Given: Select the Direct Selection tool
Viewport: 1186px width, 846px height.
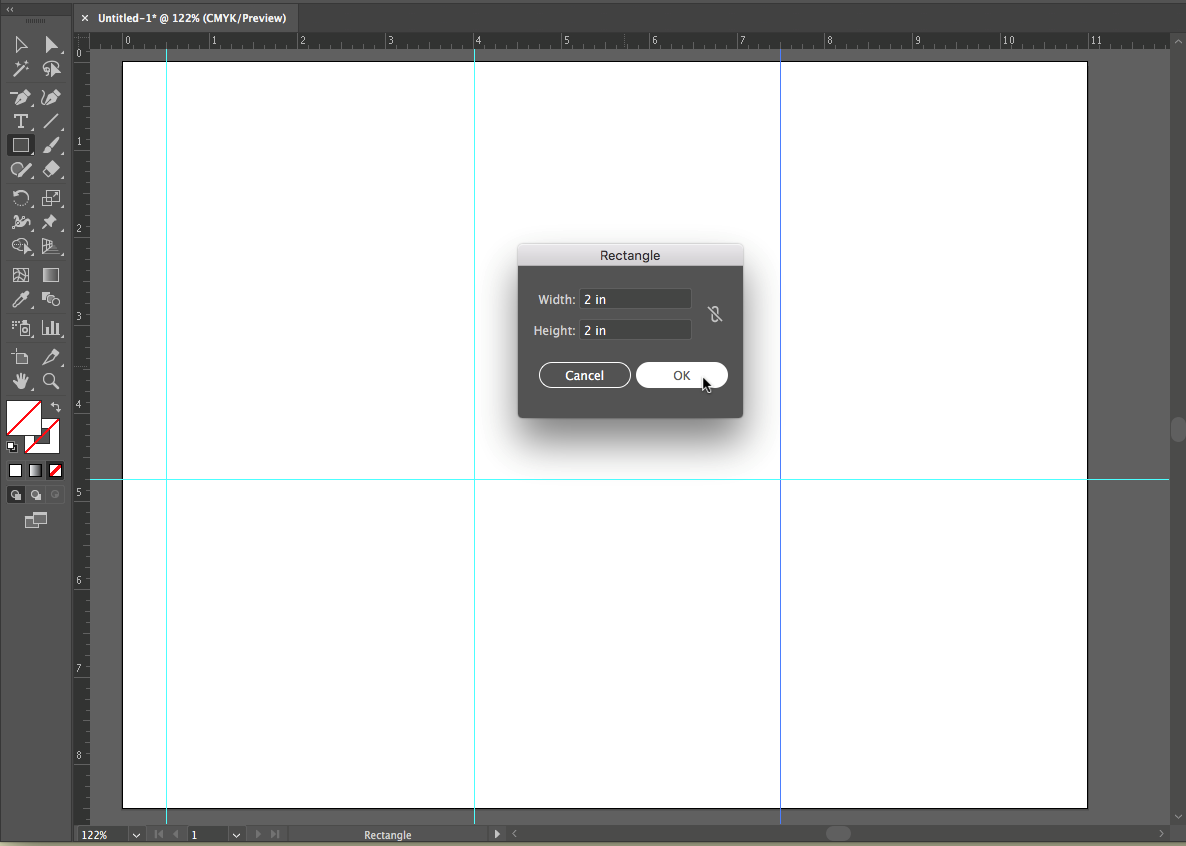Looking at the screenshot, I should click(x=51, y=44).
